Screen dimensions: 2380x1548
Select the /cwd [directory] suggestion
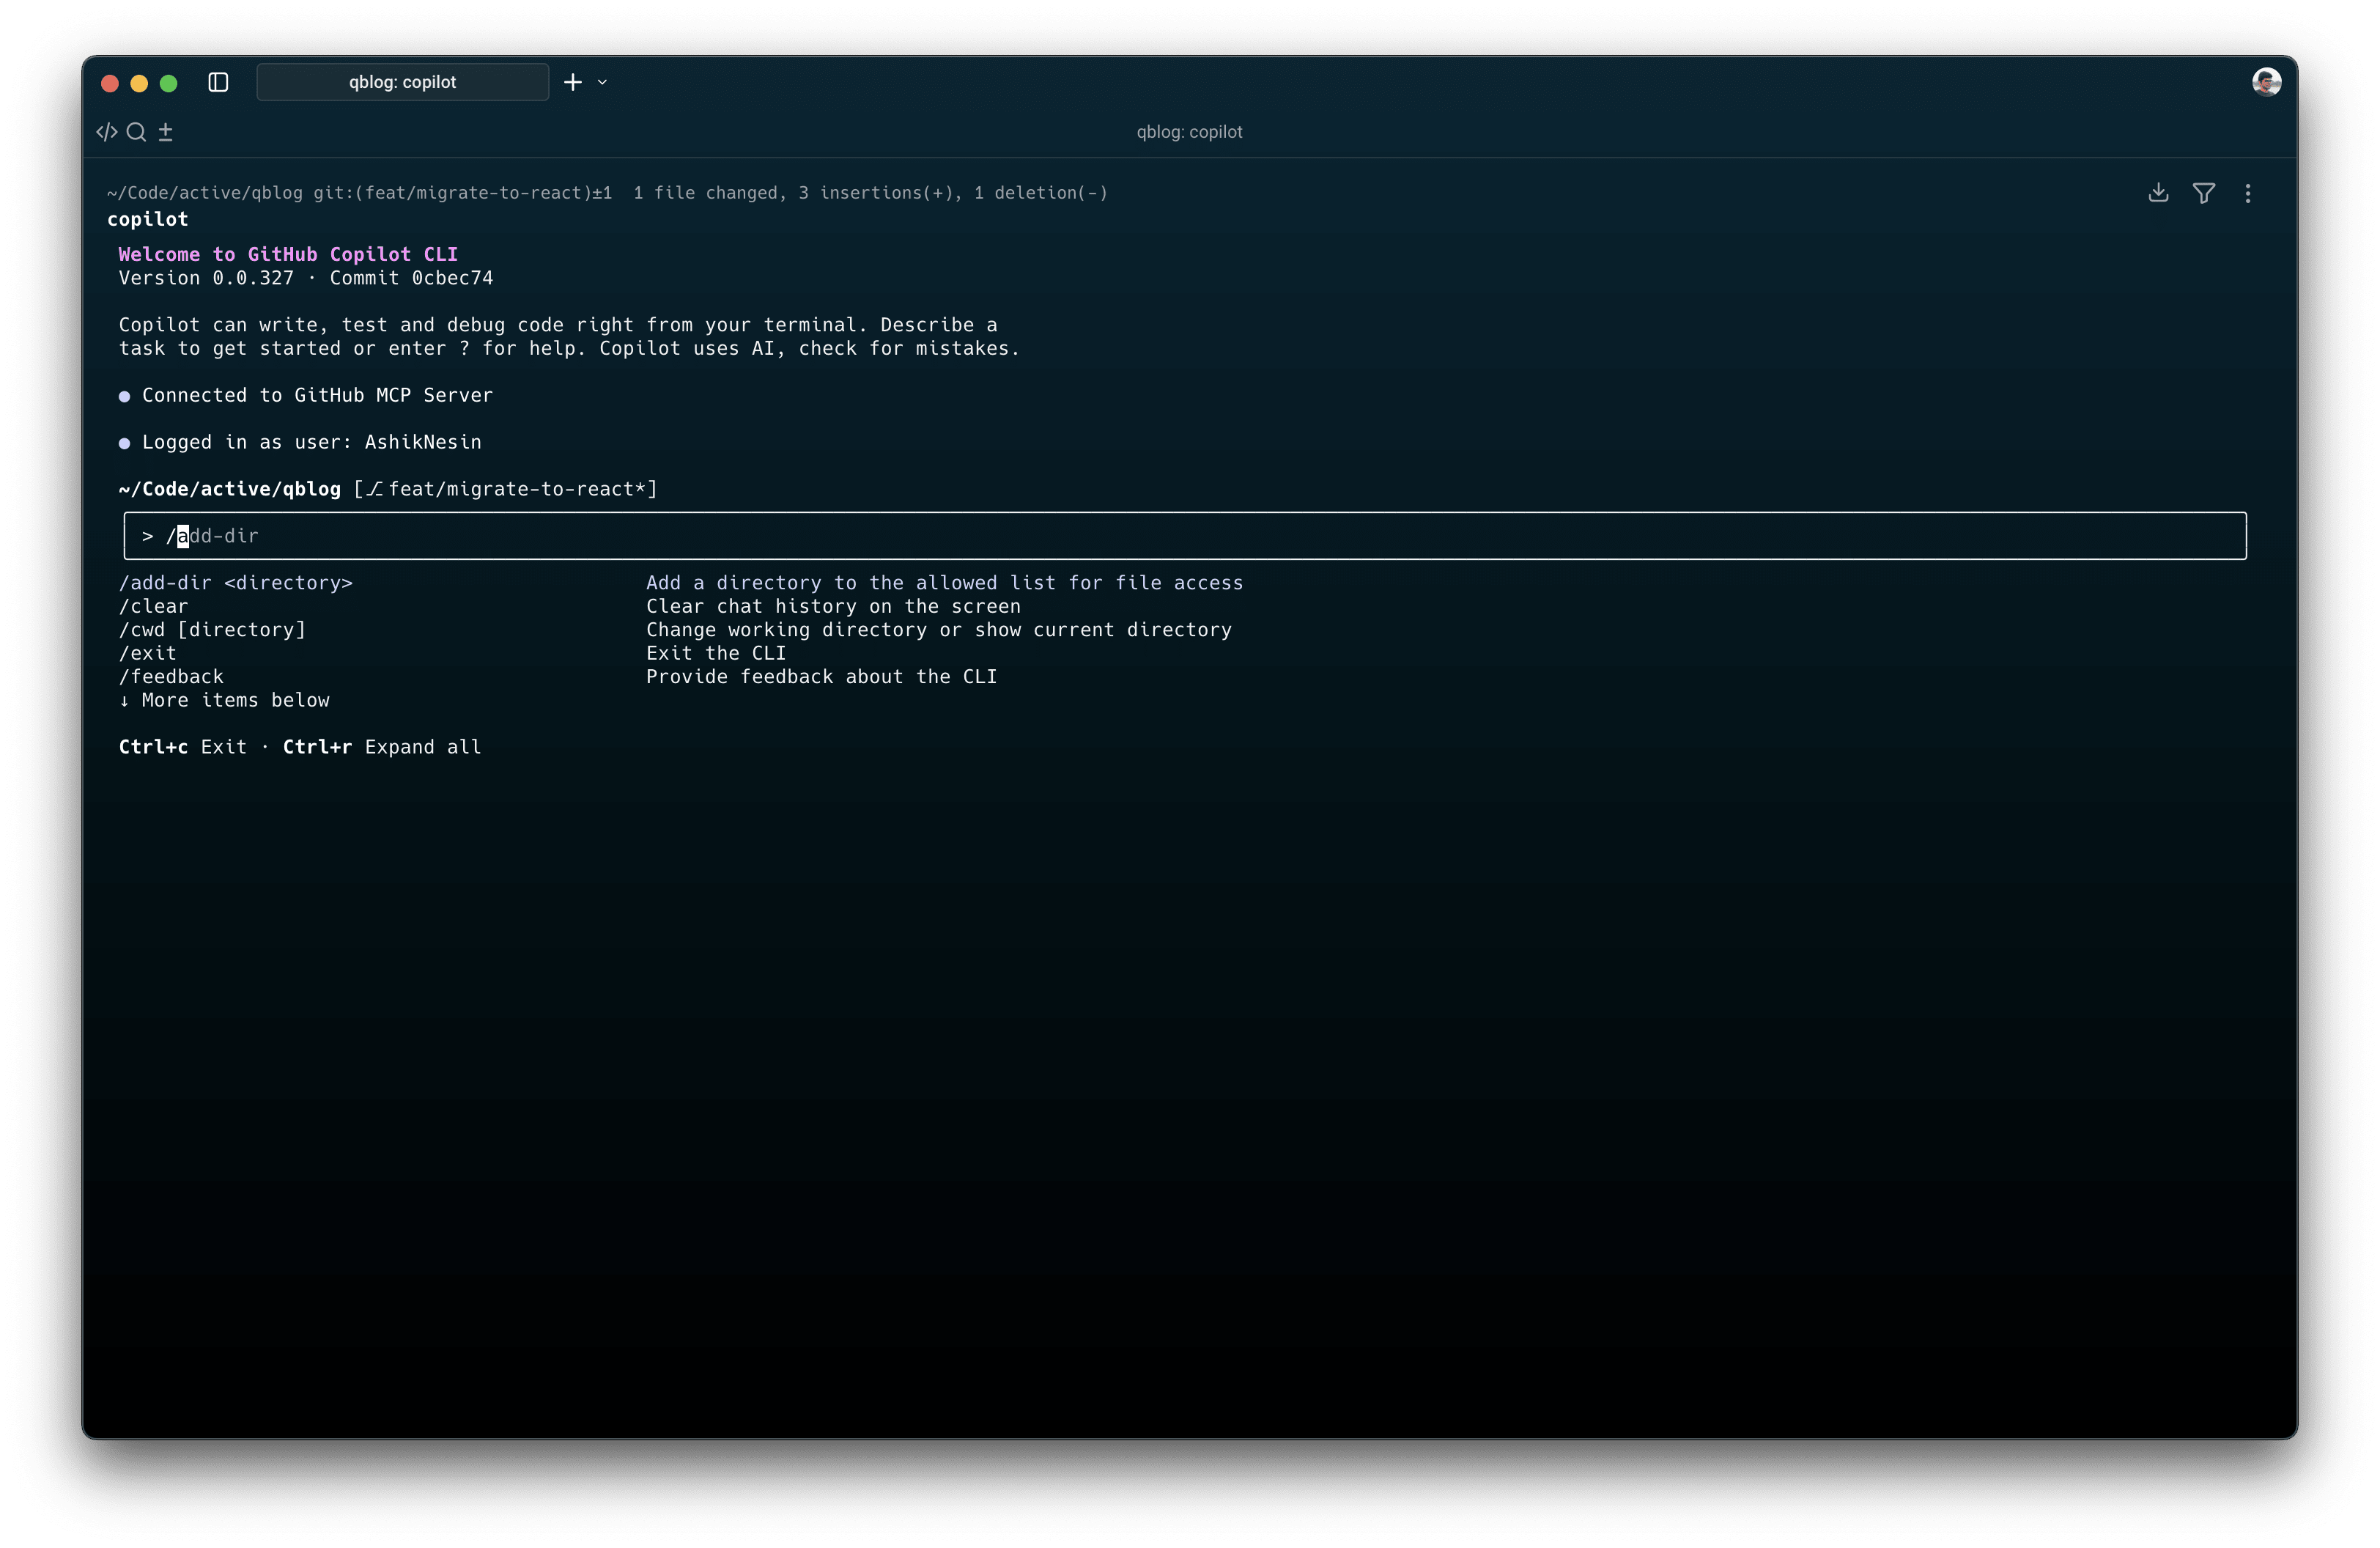coord(212,630)
